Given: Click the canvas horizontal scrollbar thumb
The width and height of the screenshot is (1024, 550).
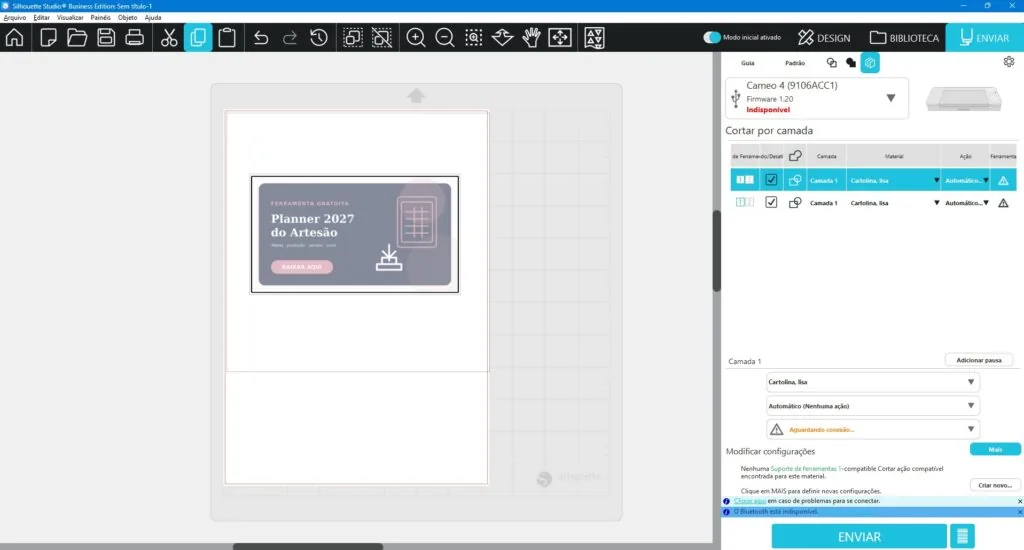Looking at the screenshot, I should point(308,546).
